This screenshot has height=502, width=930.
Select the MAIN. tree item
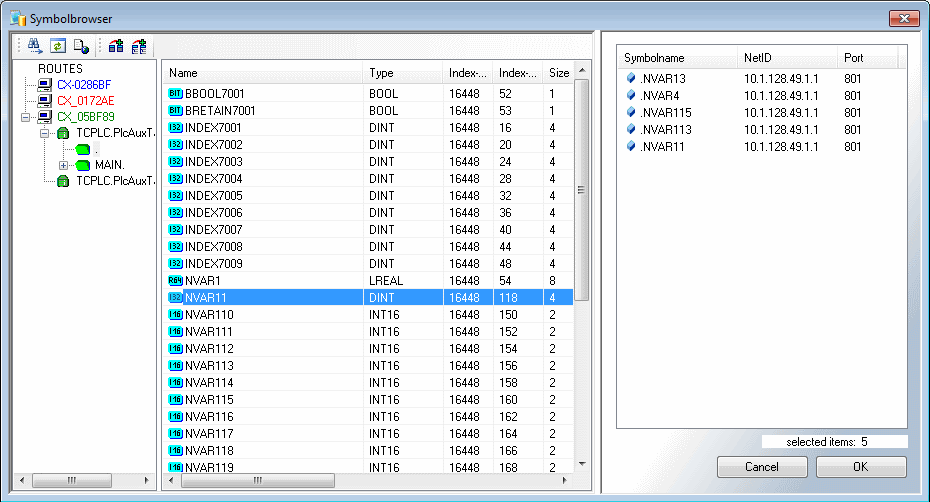(109, 165)
